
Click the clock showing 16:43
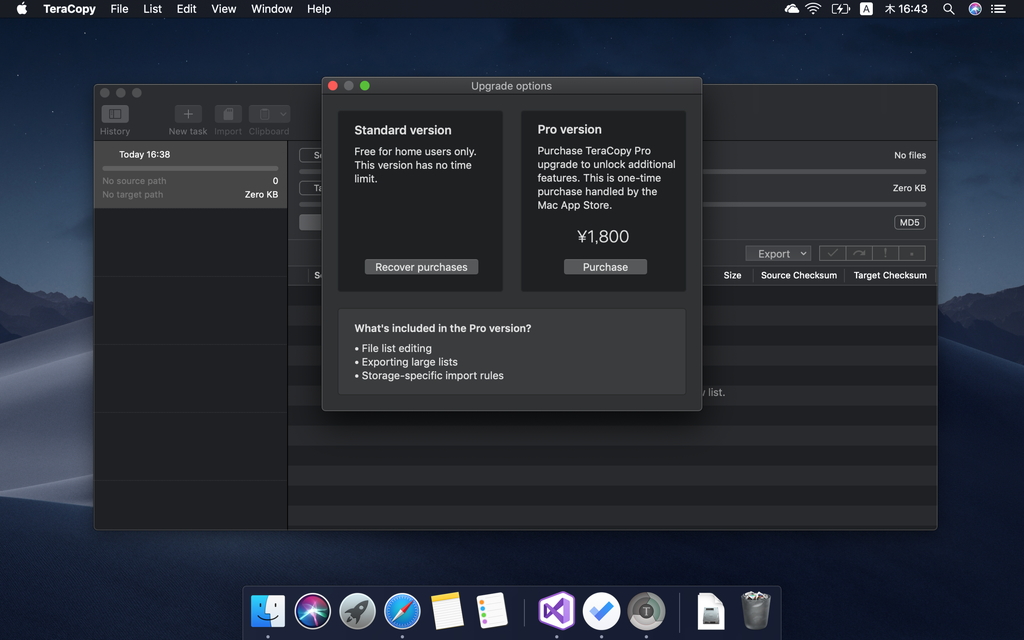pos(906,8)
